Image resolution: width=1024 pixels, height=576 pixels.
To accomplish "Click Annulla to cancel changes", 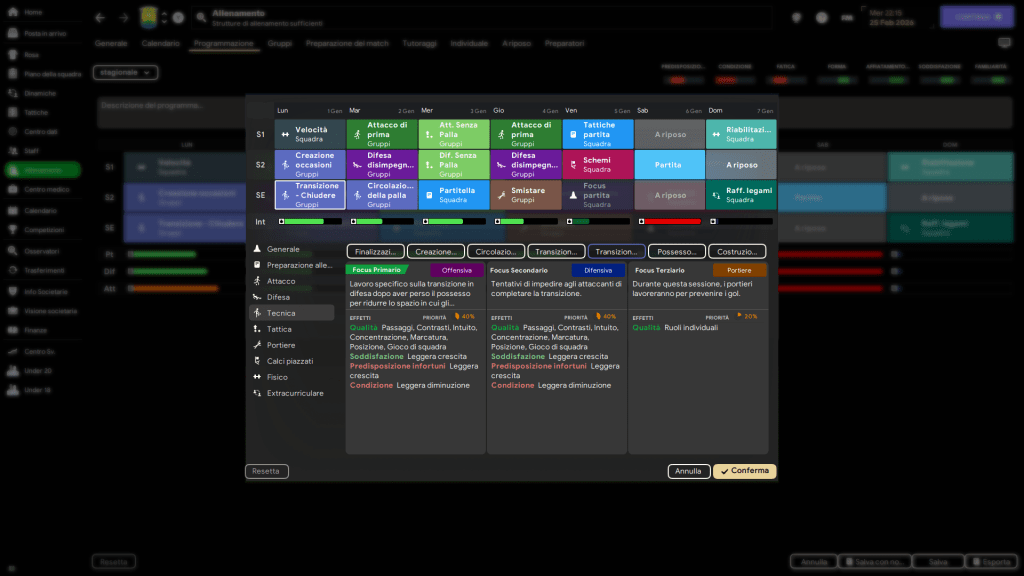I will point(688,471).
